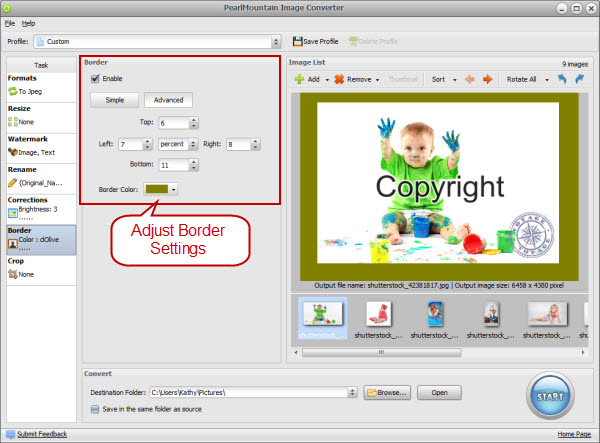Toggle the Enable border checkbox
The image size is (600, 443).
click(x=96, y=78)
